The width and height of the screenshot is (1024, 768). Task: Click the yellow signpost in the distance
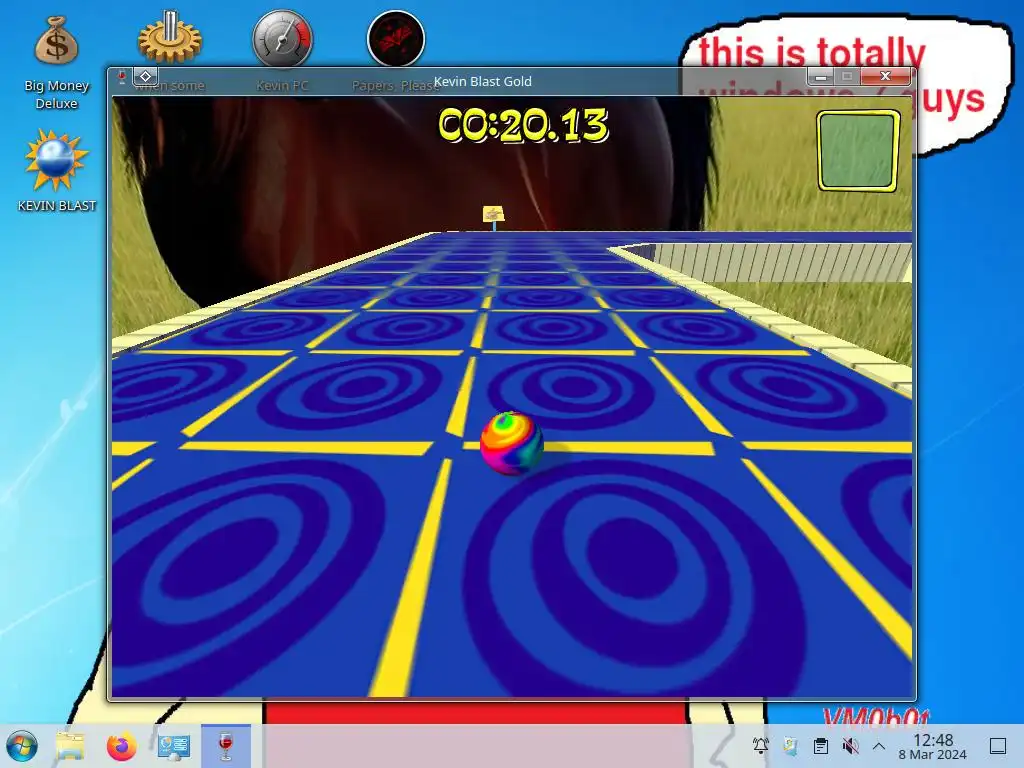[x=494, y=216]
